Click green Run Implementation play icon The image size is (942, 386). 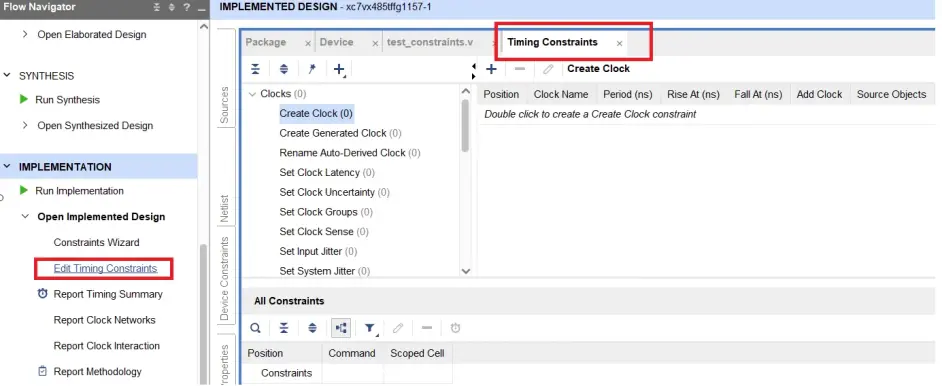pyautogui.click(x=24, y=190)
